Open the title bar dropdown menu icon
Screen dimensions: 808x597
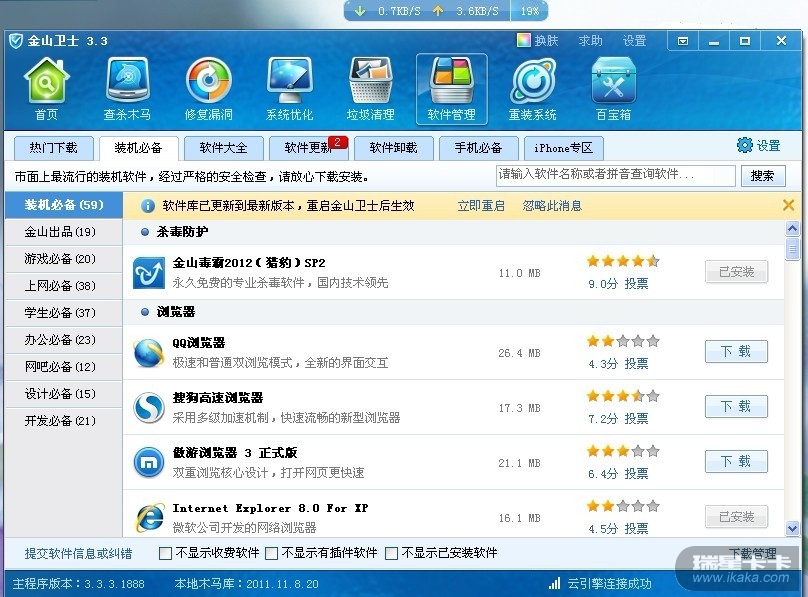(x=683, y=41)
